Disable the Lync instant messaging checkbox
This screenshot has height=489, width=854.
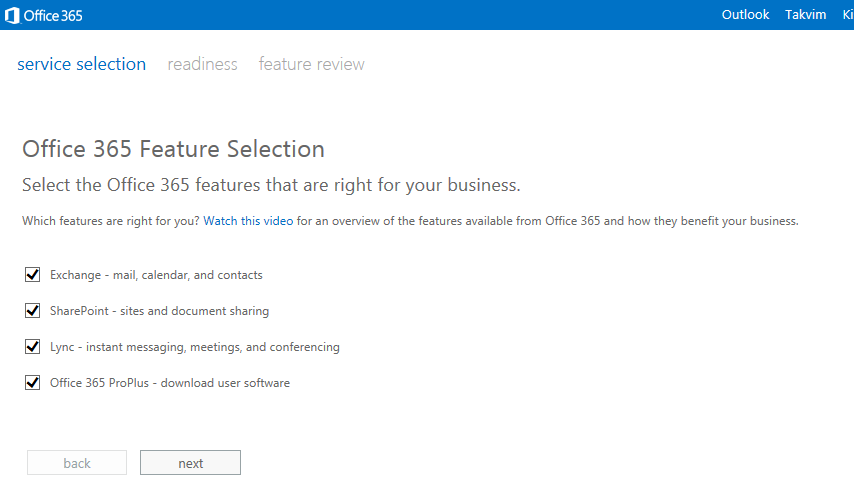pos(33,346)
